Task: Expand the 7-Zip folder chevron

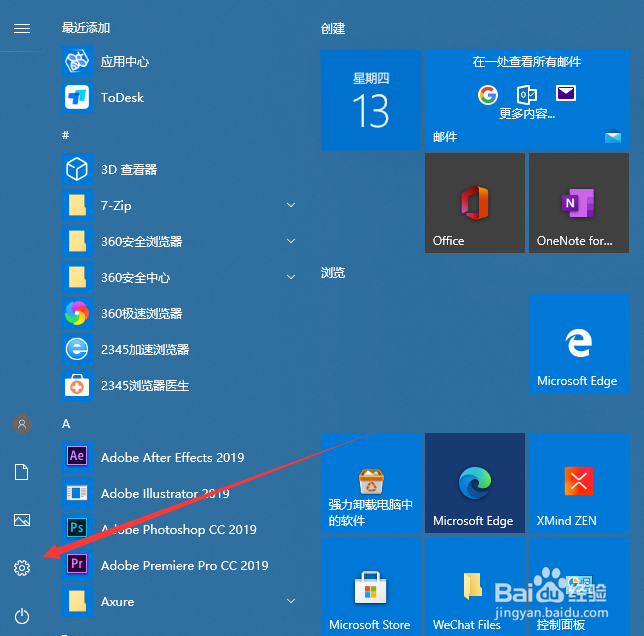Action: pyautogui.click(x=291, y=205)
